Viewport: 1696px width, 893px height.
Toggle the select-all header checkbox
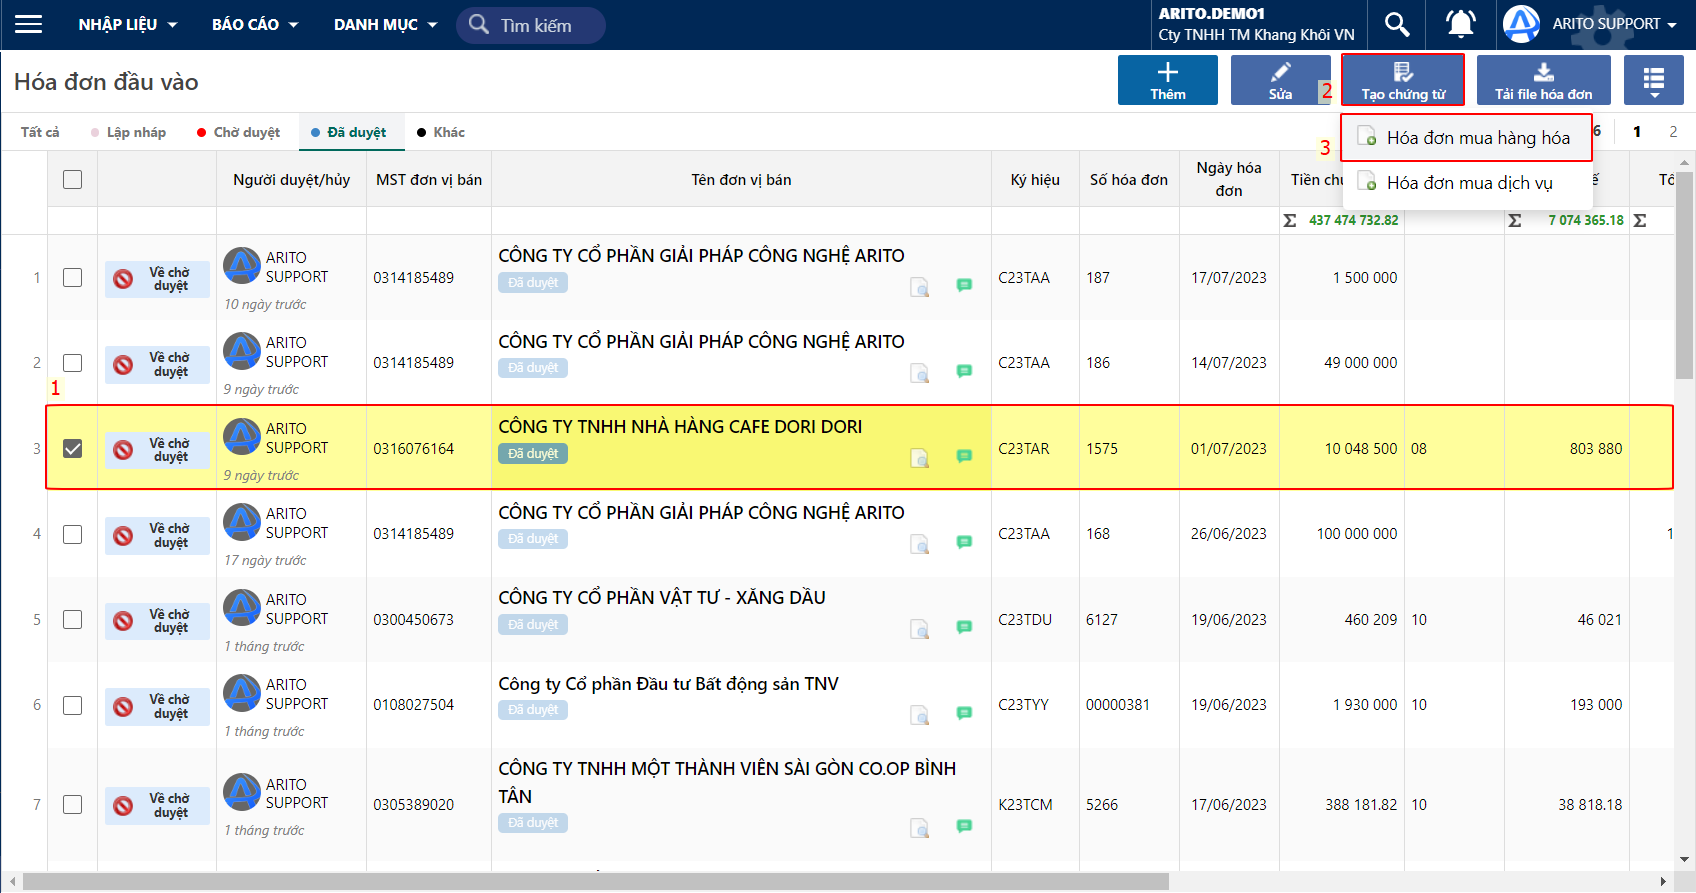pyautogui.click(x=72, y=179)
